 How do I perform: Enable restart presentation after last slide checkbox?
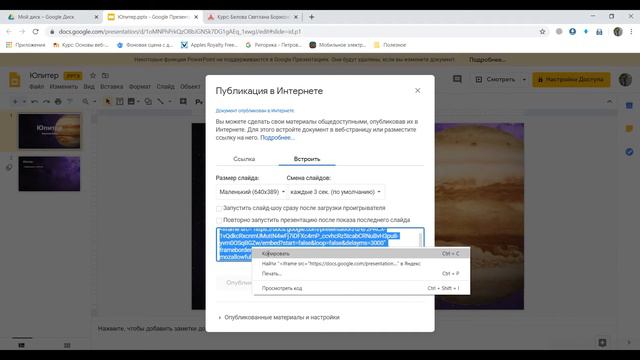click(219, 220)
